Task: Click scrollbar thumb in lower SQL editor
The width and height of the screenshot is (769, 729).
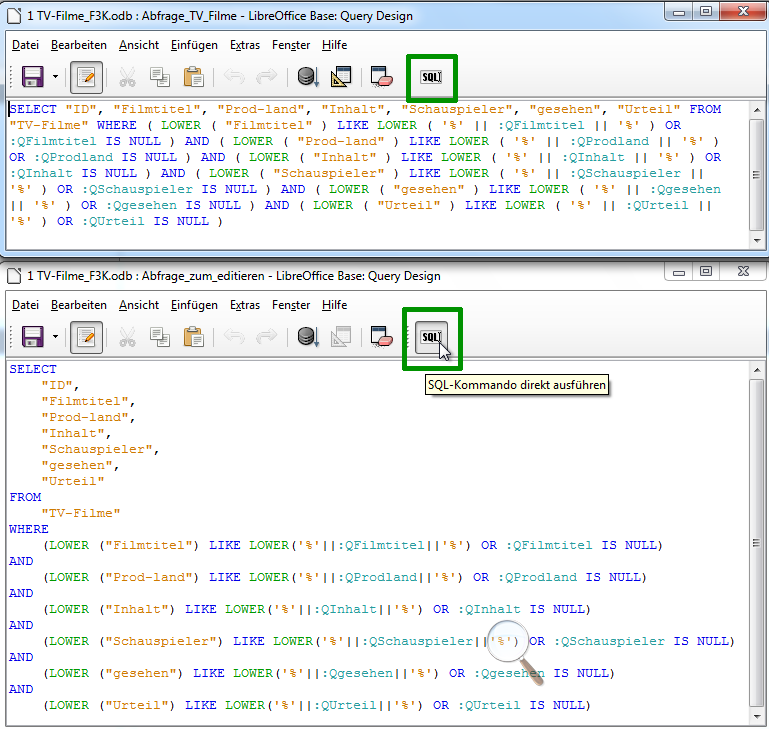Action: (757, 543)
